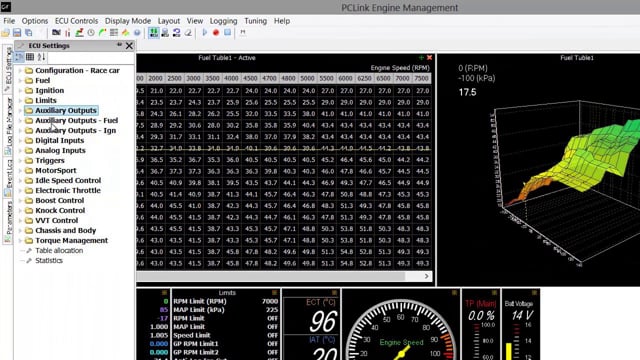Click the multicolor surface view icon
Image resolution: width=640 pixels, height=360 pixels.
(125, 33)
